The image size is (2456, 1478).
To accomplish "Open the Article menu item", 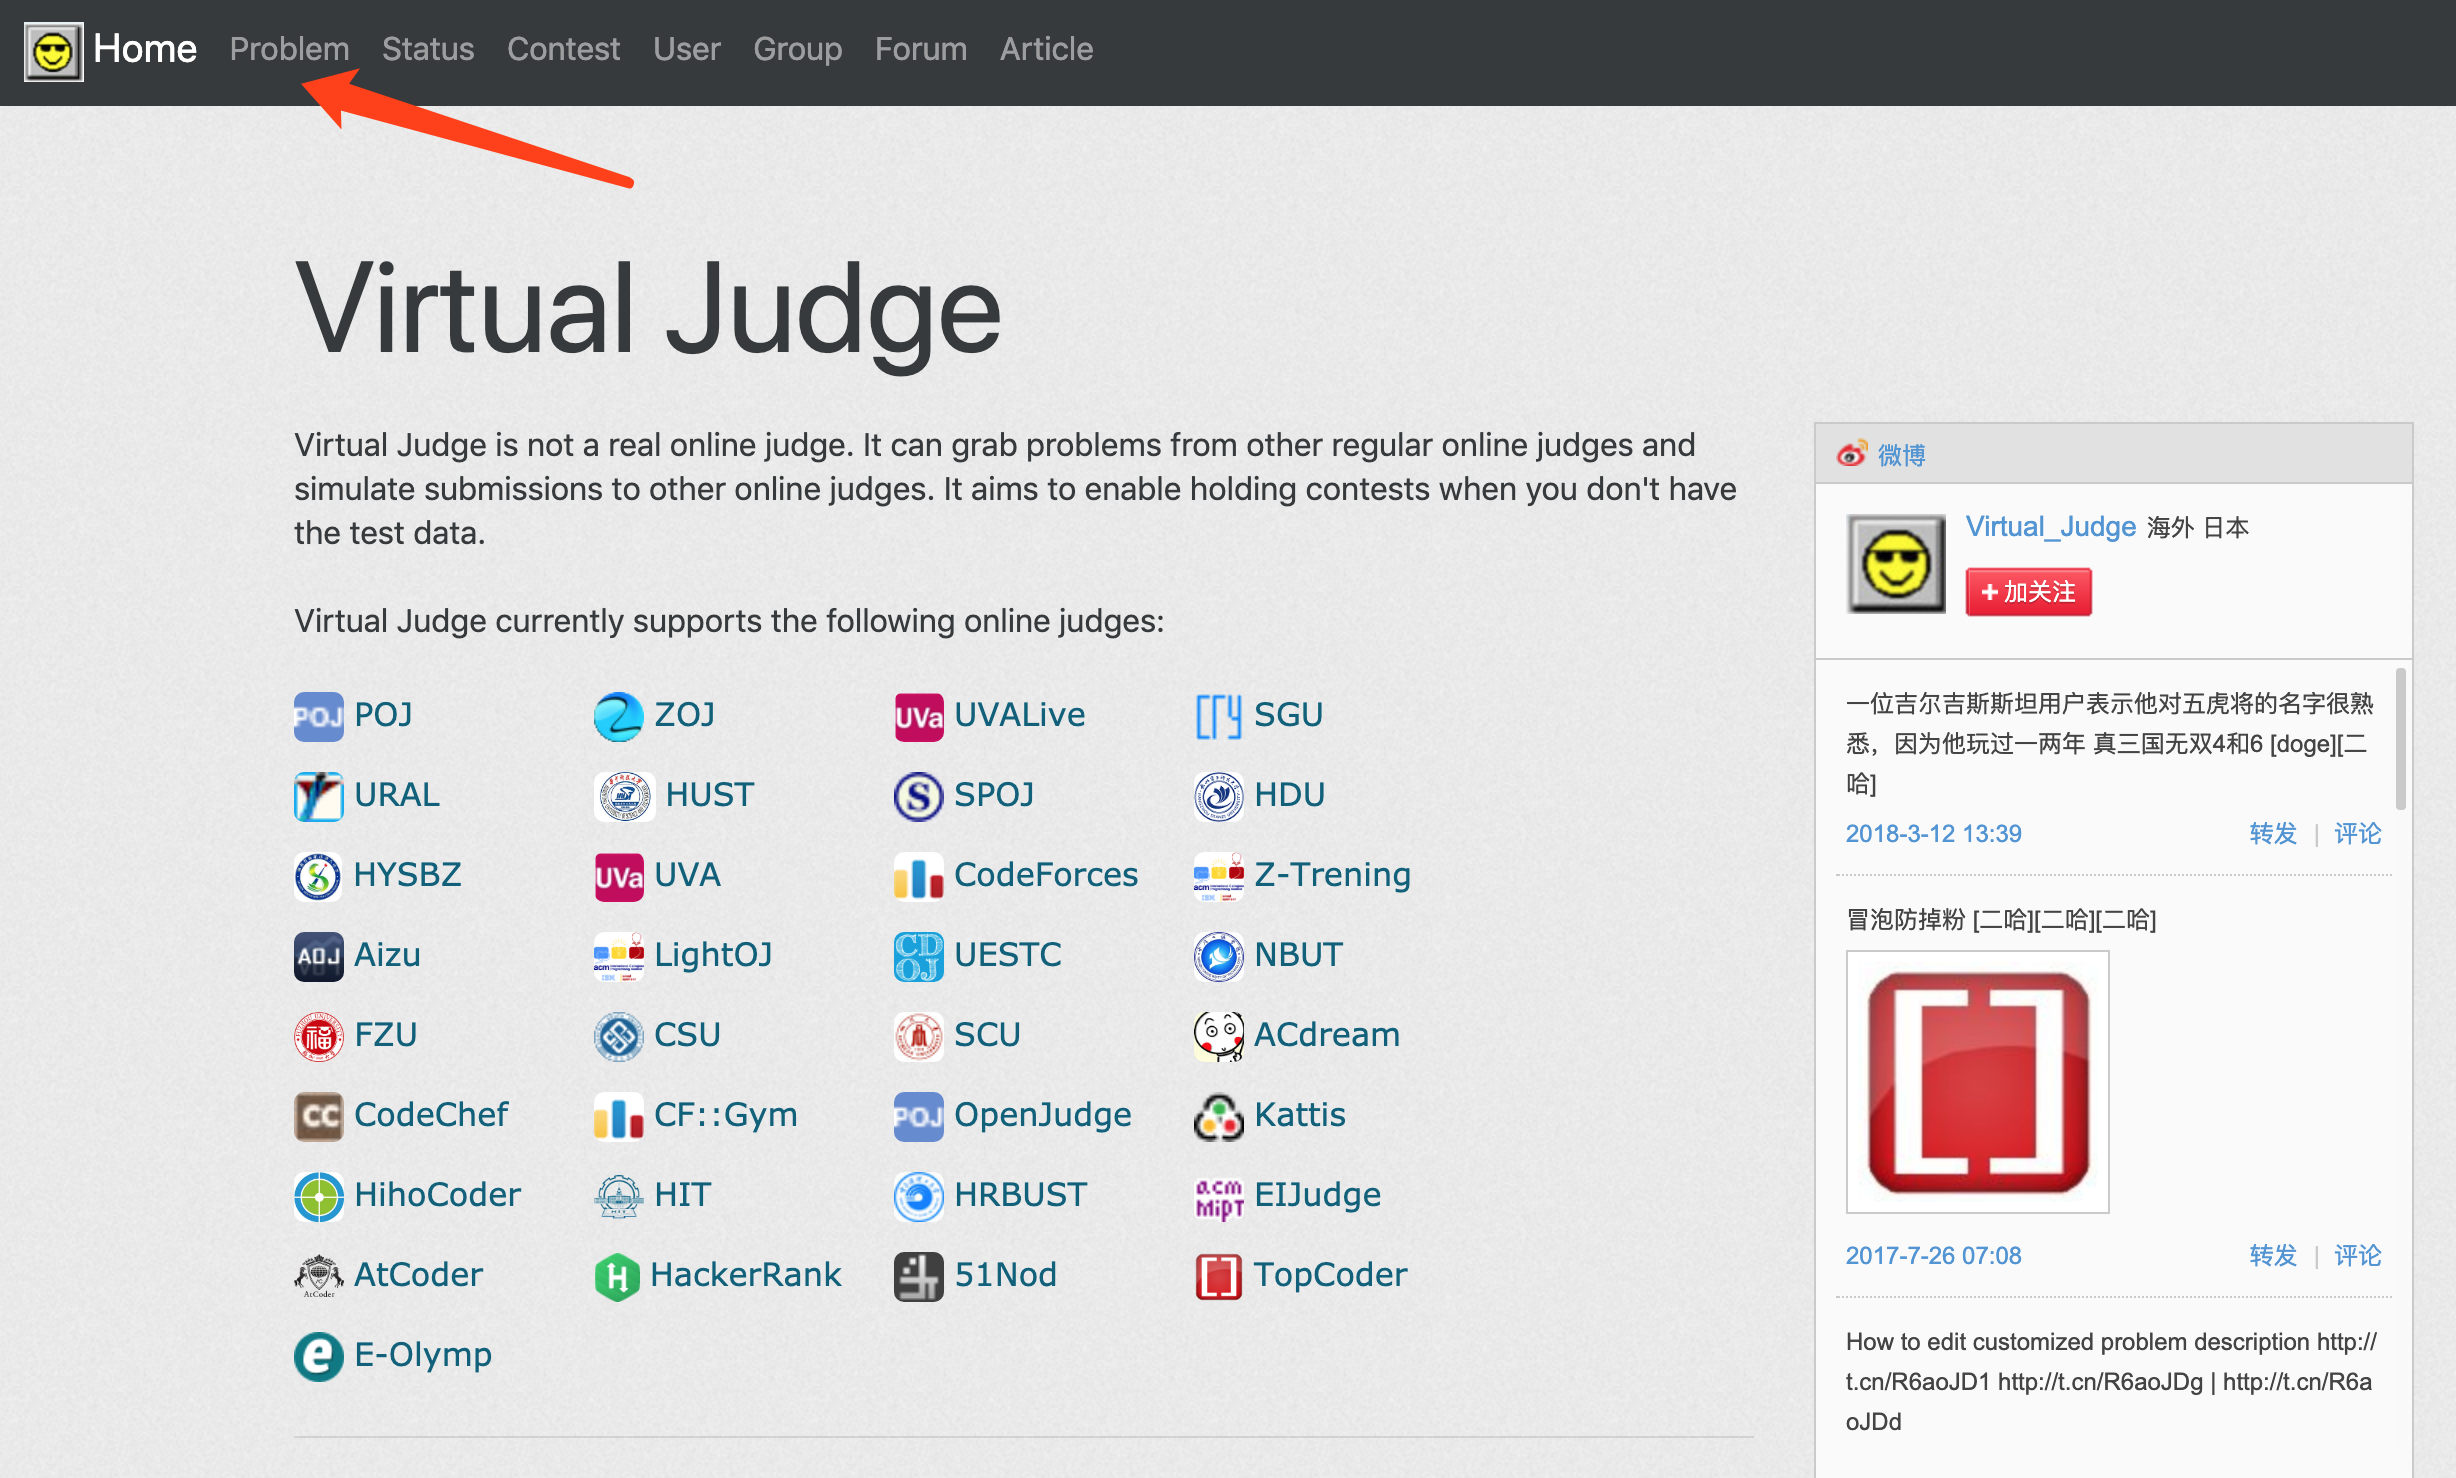I will coord(1046,49).
